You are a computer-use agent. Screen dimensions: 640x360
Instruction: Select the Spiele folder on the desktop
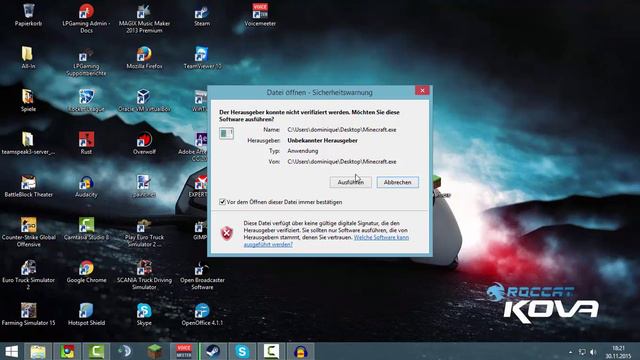(x=28, y=100)
